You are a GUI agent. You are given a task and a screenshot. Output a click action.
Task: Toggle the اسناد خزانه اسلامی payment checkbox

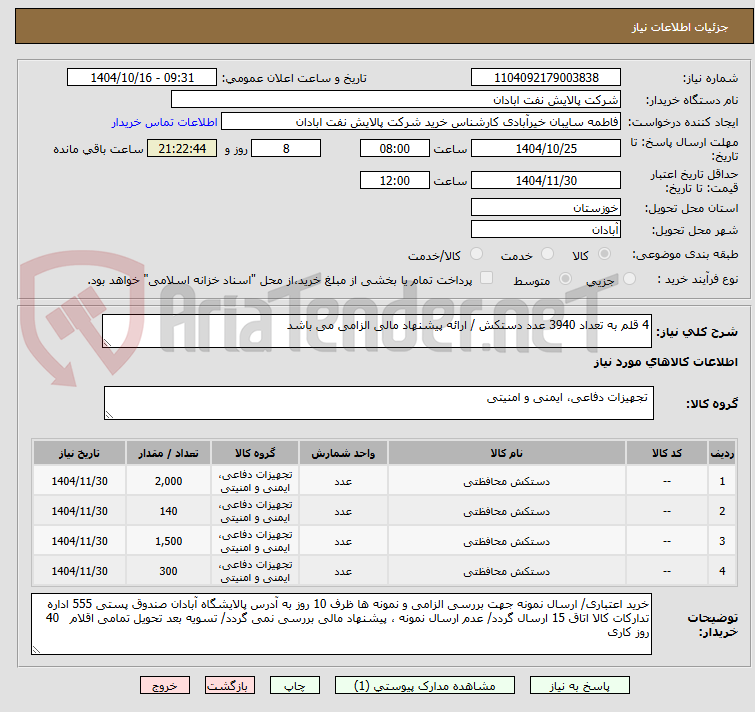point(487,278)
